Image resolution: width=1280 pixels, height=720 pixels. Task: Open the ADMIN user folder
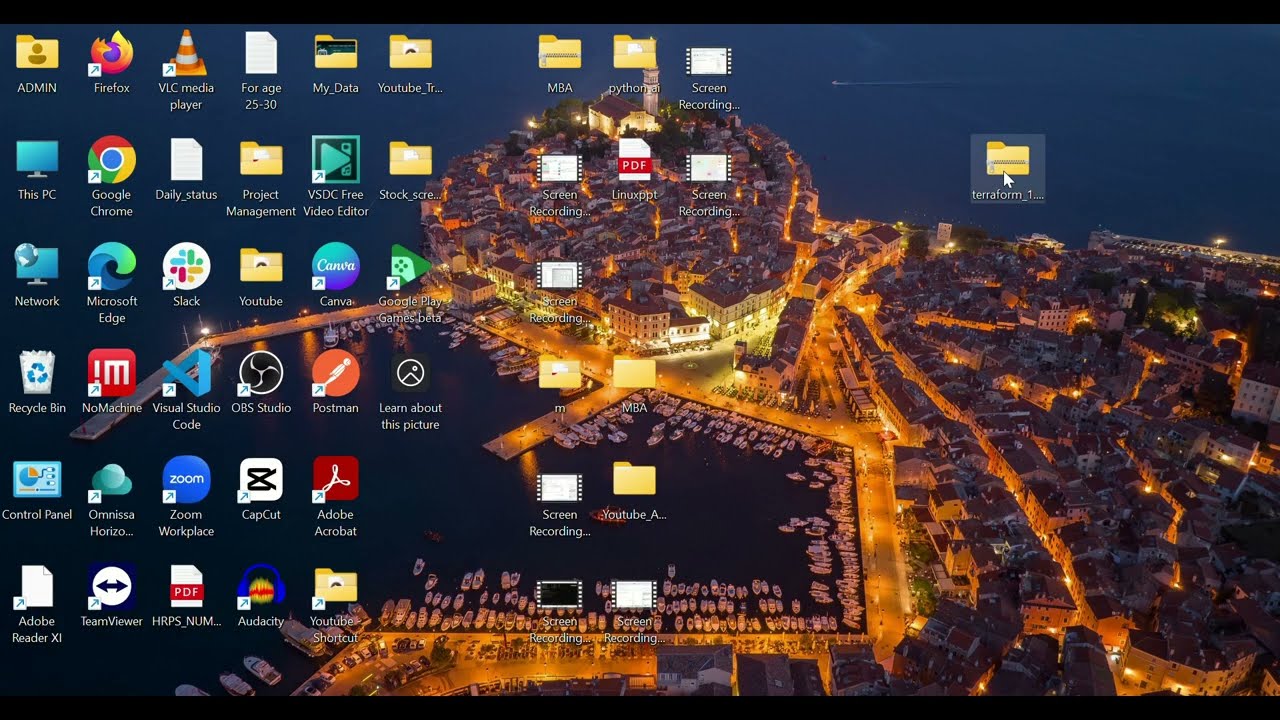(37, 63)
